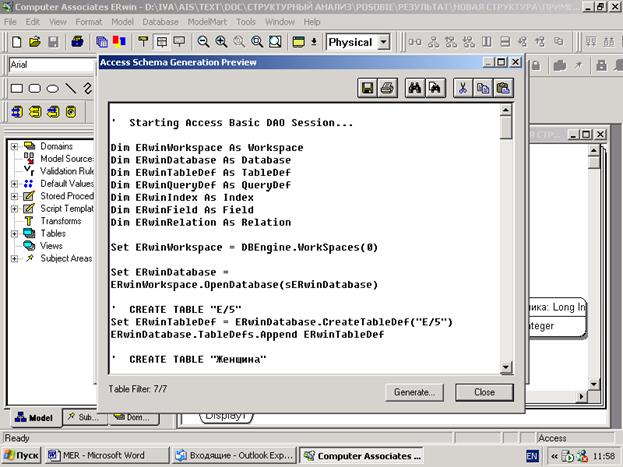Select the rounded rectangle drawing tool
The height and width of the screenshot is (467, 623).
[34, 88]
